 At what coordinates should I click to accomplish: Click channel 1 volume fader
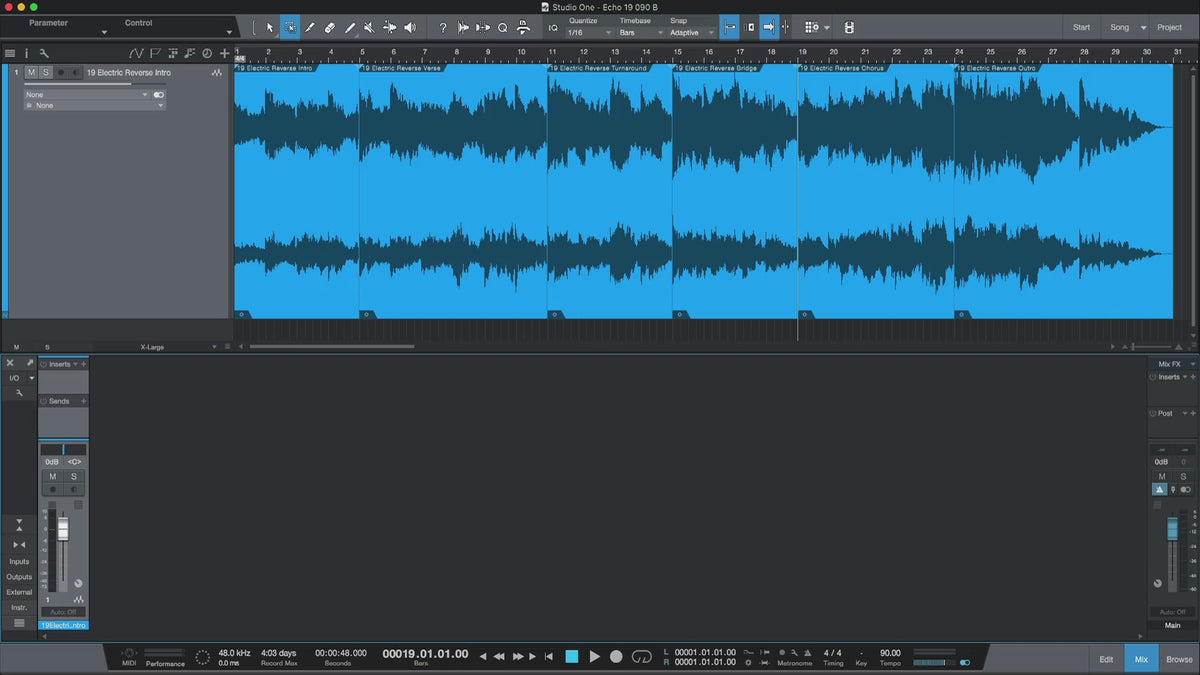63,529
